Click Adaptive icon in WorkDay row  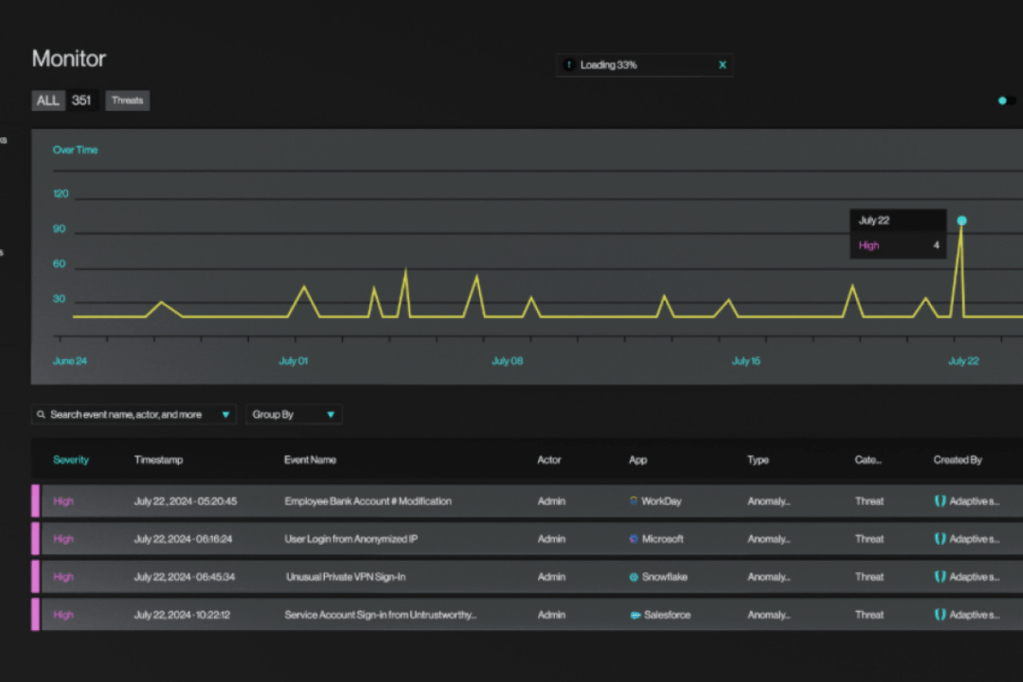[x=939, y=501]
